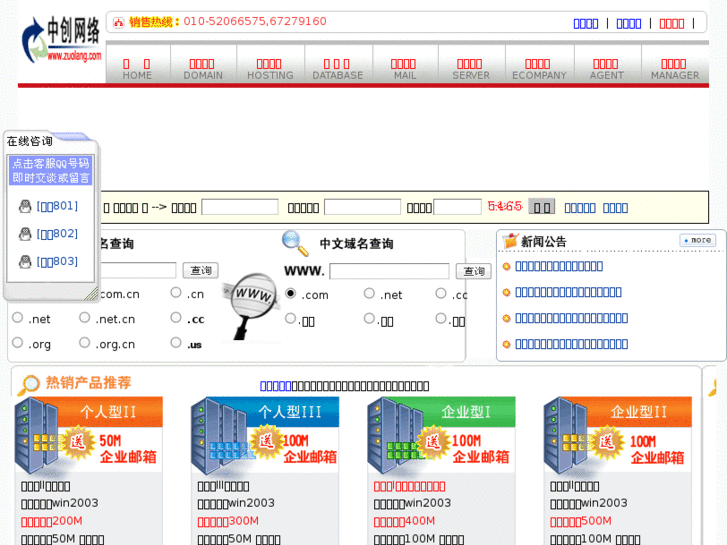
Task: Click the gift badge on 个人型II
Action: click(77, 441)
